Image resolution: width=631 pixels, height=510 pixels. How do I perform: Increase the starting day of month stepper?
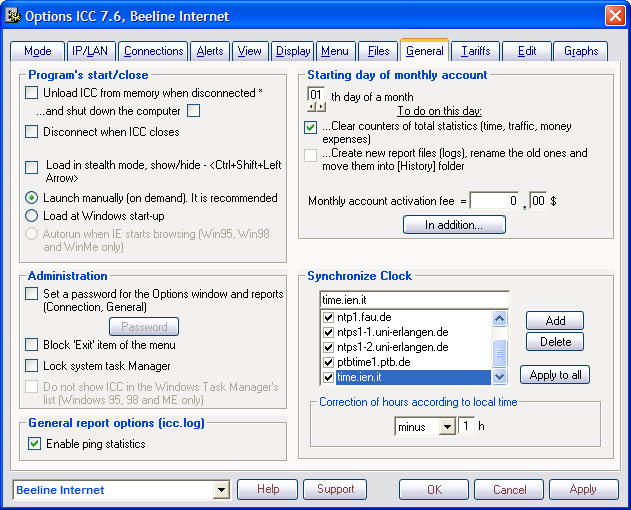click(x=321, y=107)
